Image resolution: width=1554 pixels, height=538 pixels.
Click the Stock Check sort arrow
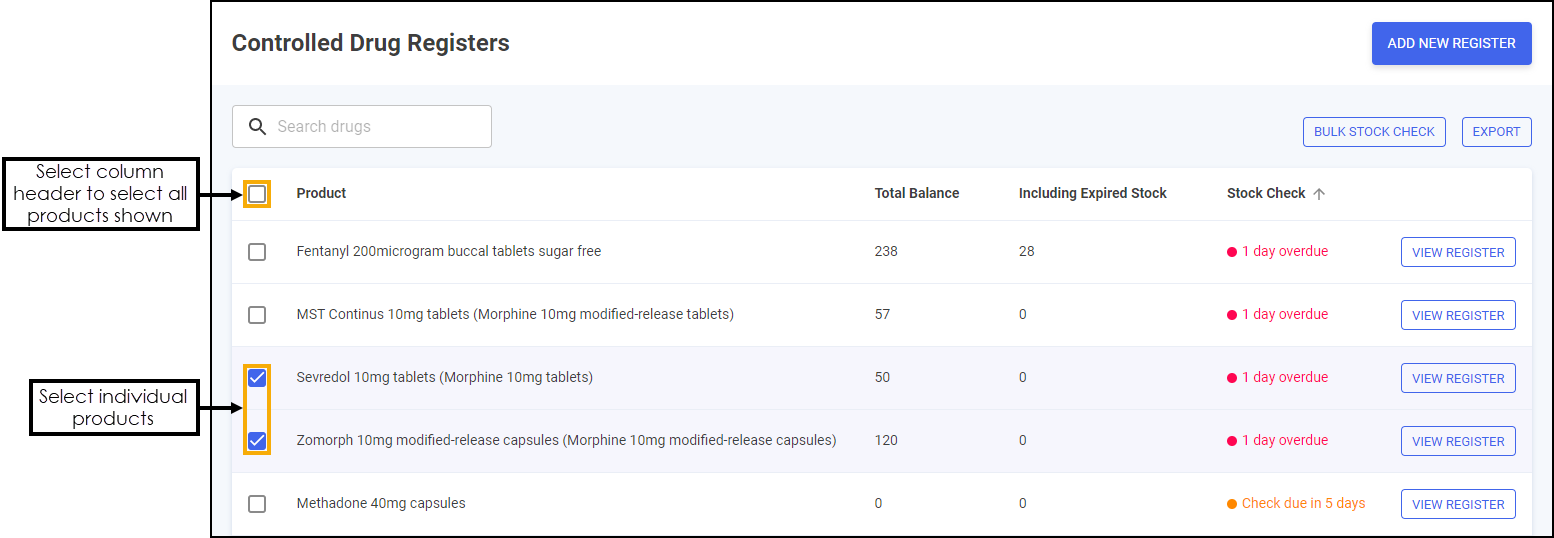[1319, 194]
